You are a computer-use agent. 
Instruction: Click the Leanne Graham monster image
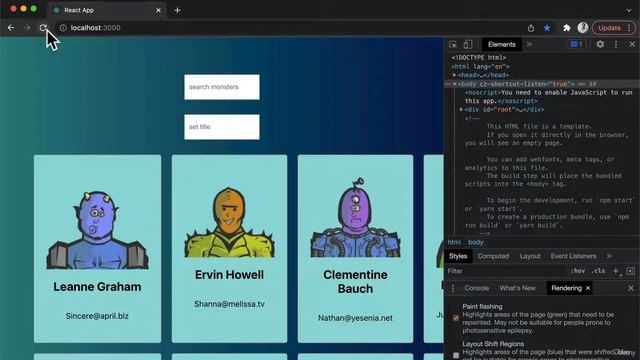point(97,230)
